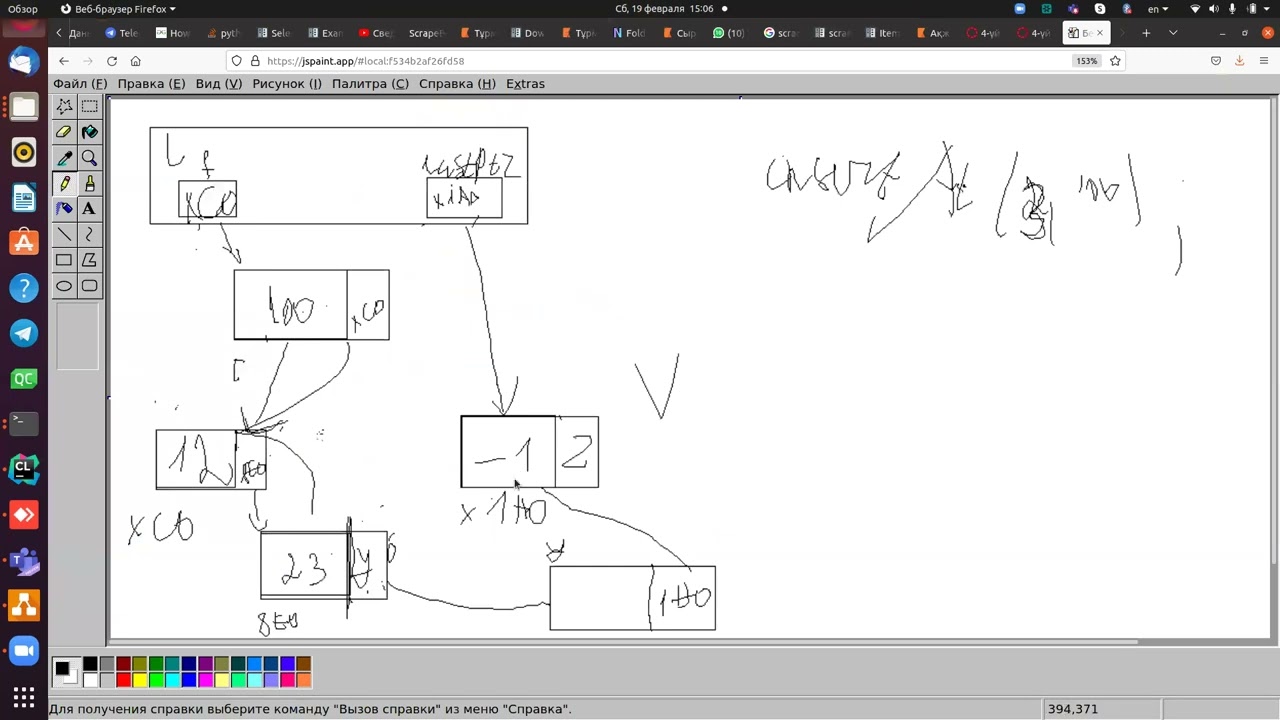Screen dimensions: 1280x720
Task: Pick the bright red color swatch
Action: pyautogui.click(x=123, y=680)
